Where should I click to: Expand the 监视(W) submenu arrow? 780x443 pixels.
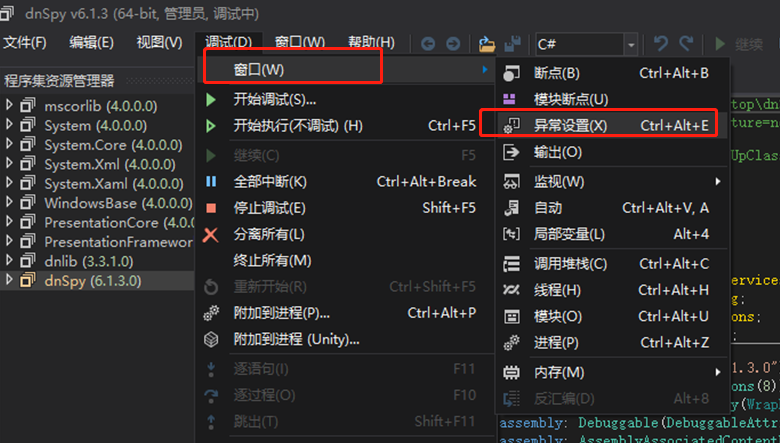coord(718,182)
